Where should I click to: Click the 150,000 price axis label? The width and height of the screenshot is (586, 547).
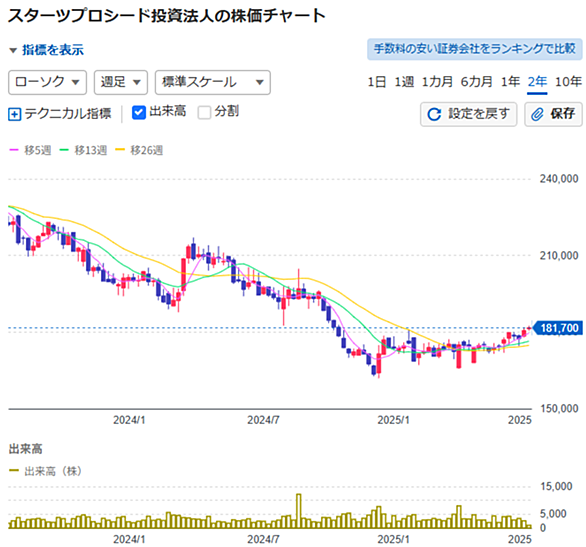pos(559,408)
